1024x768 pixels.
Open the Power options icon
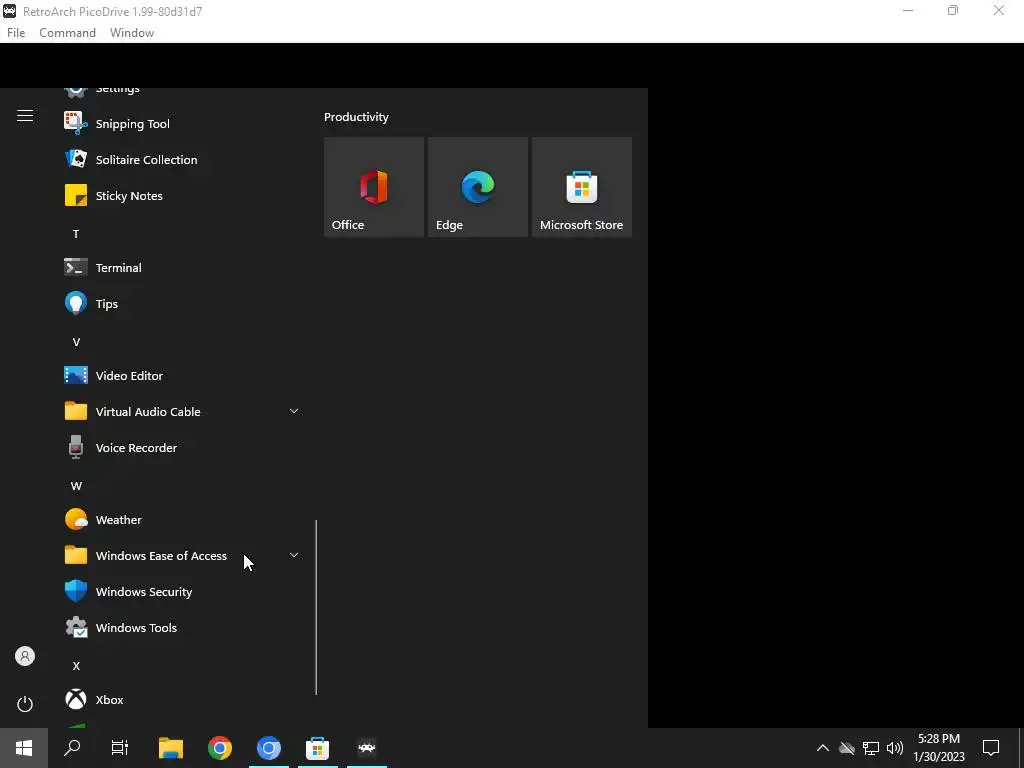[x=25, y=704]
